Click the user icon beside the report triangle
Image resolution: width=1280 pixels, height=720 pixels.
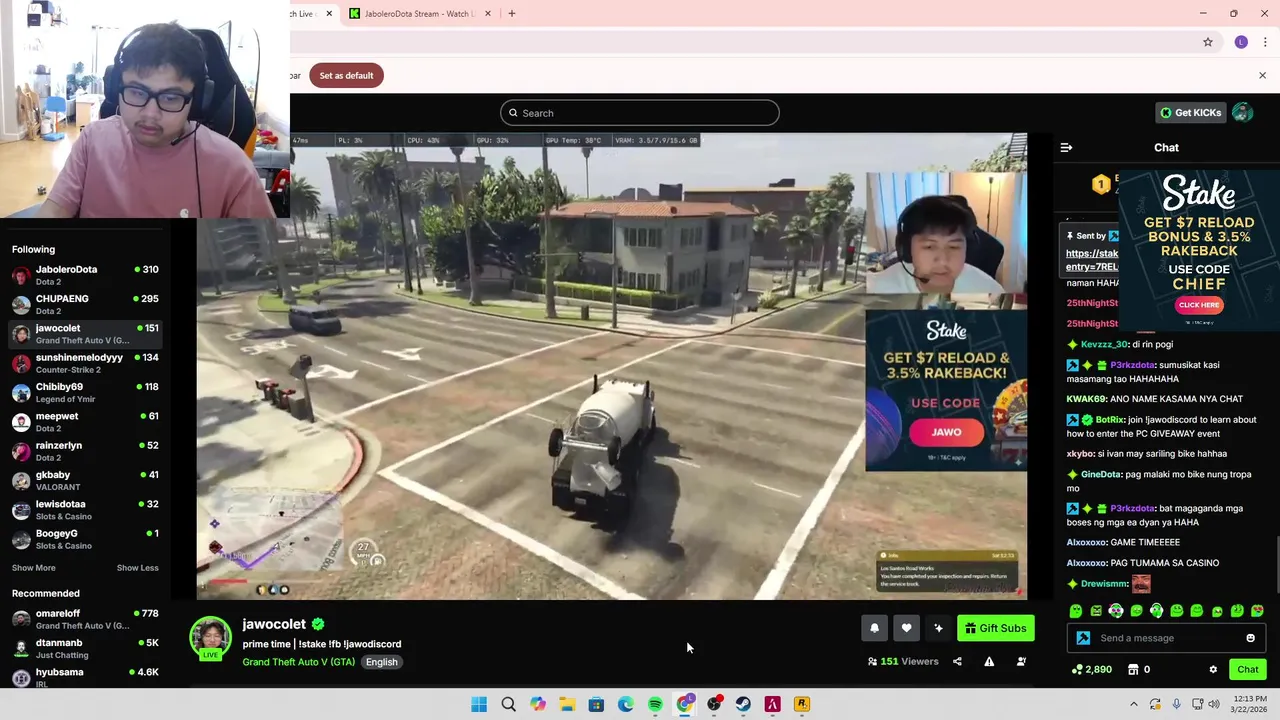tap(1021, 661)
